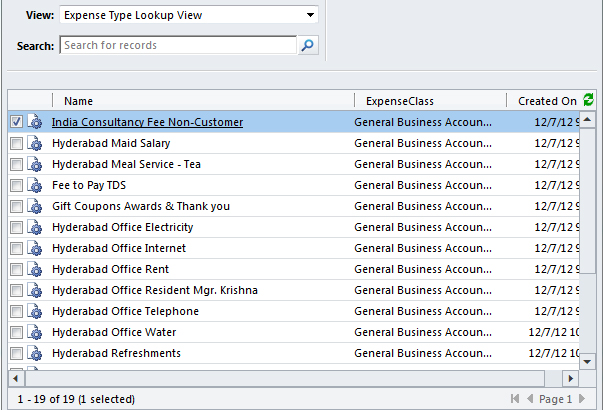Click the record icon beside Fee to Pay TDS
Screen dimensions: 603x410
click(x=35, y=185)
